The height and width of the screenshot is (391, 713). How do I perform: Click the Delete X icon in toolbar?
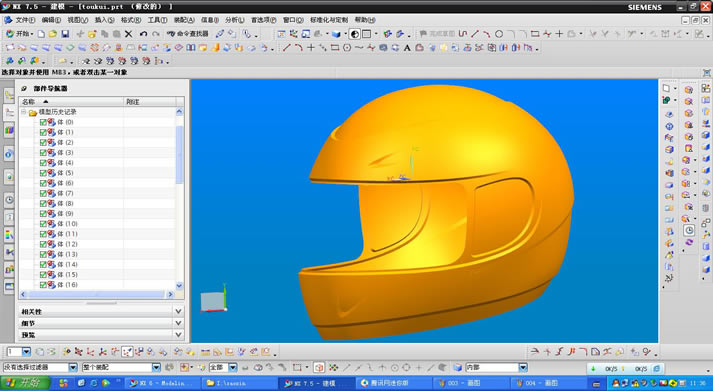click(129, 34)
